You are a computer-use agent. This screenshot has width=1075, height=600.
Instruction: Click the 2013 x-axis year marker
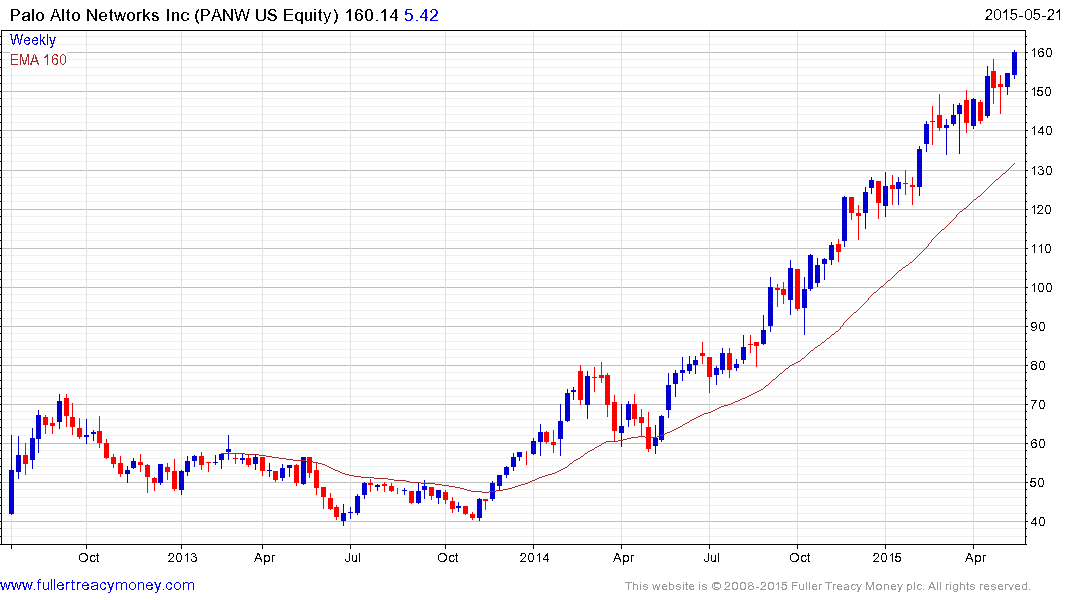[x=182, y=556]
